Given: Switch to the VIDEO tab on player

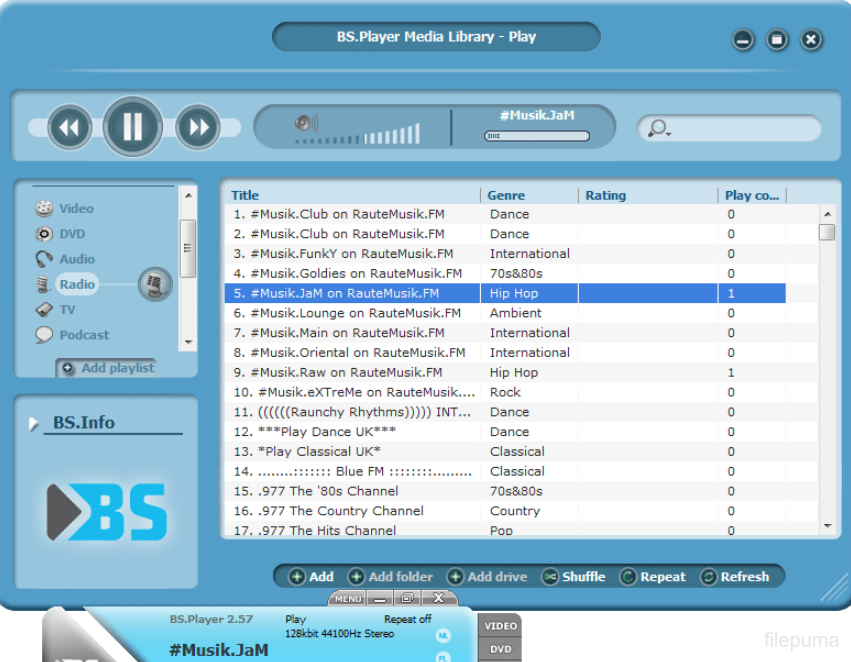Looking at the screenshot, I should pyautogui.click(x=500, y=626).
